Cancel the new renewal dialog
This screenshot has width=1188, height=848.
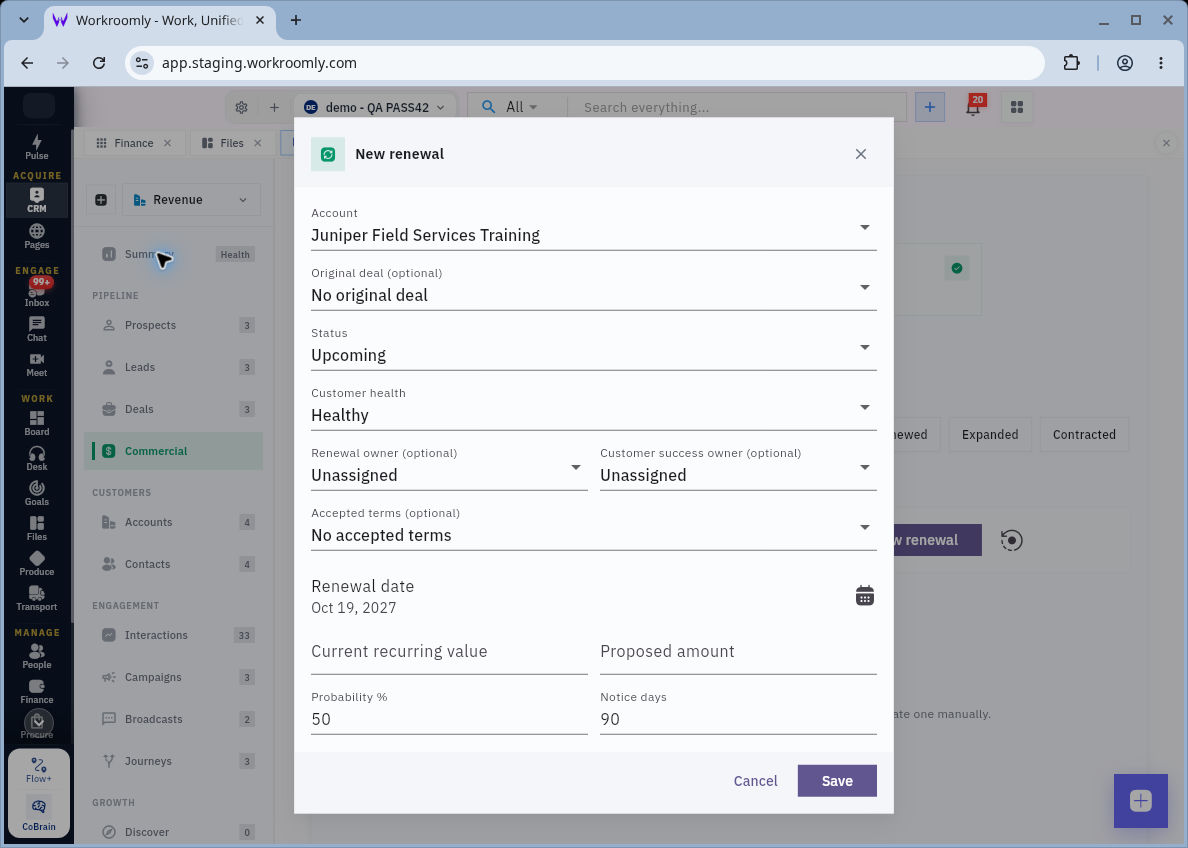pos(755,781)
